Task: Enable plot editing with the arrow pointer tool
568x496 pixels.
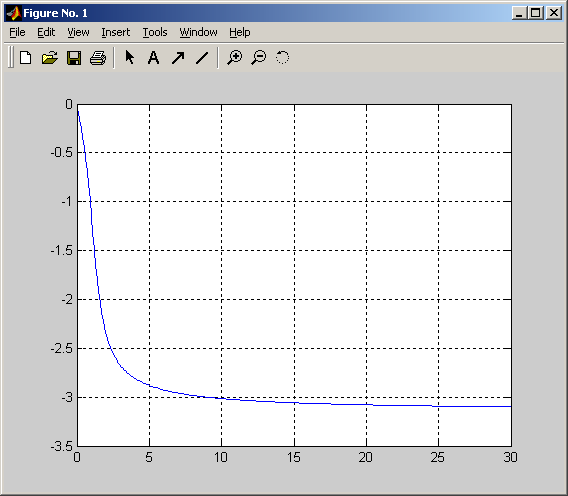Action: click(x=129, y=57)
